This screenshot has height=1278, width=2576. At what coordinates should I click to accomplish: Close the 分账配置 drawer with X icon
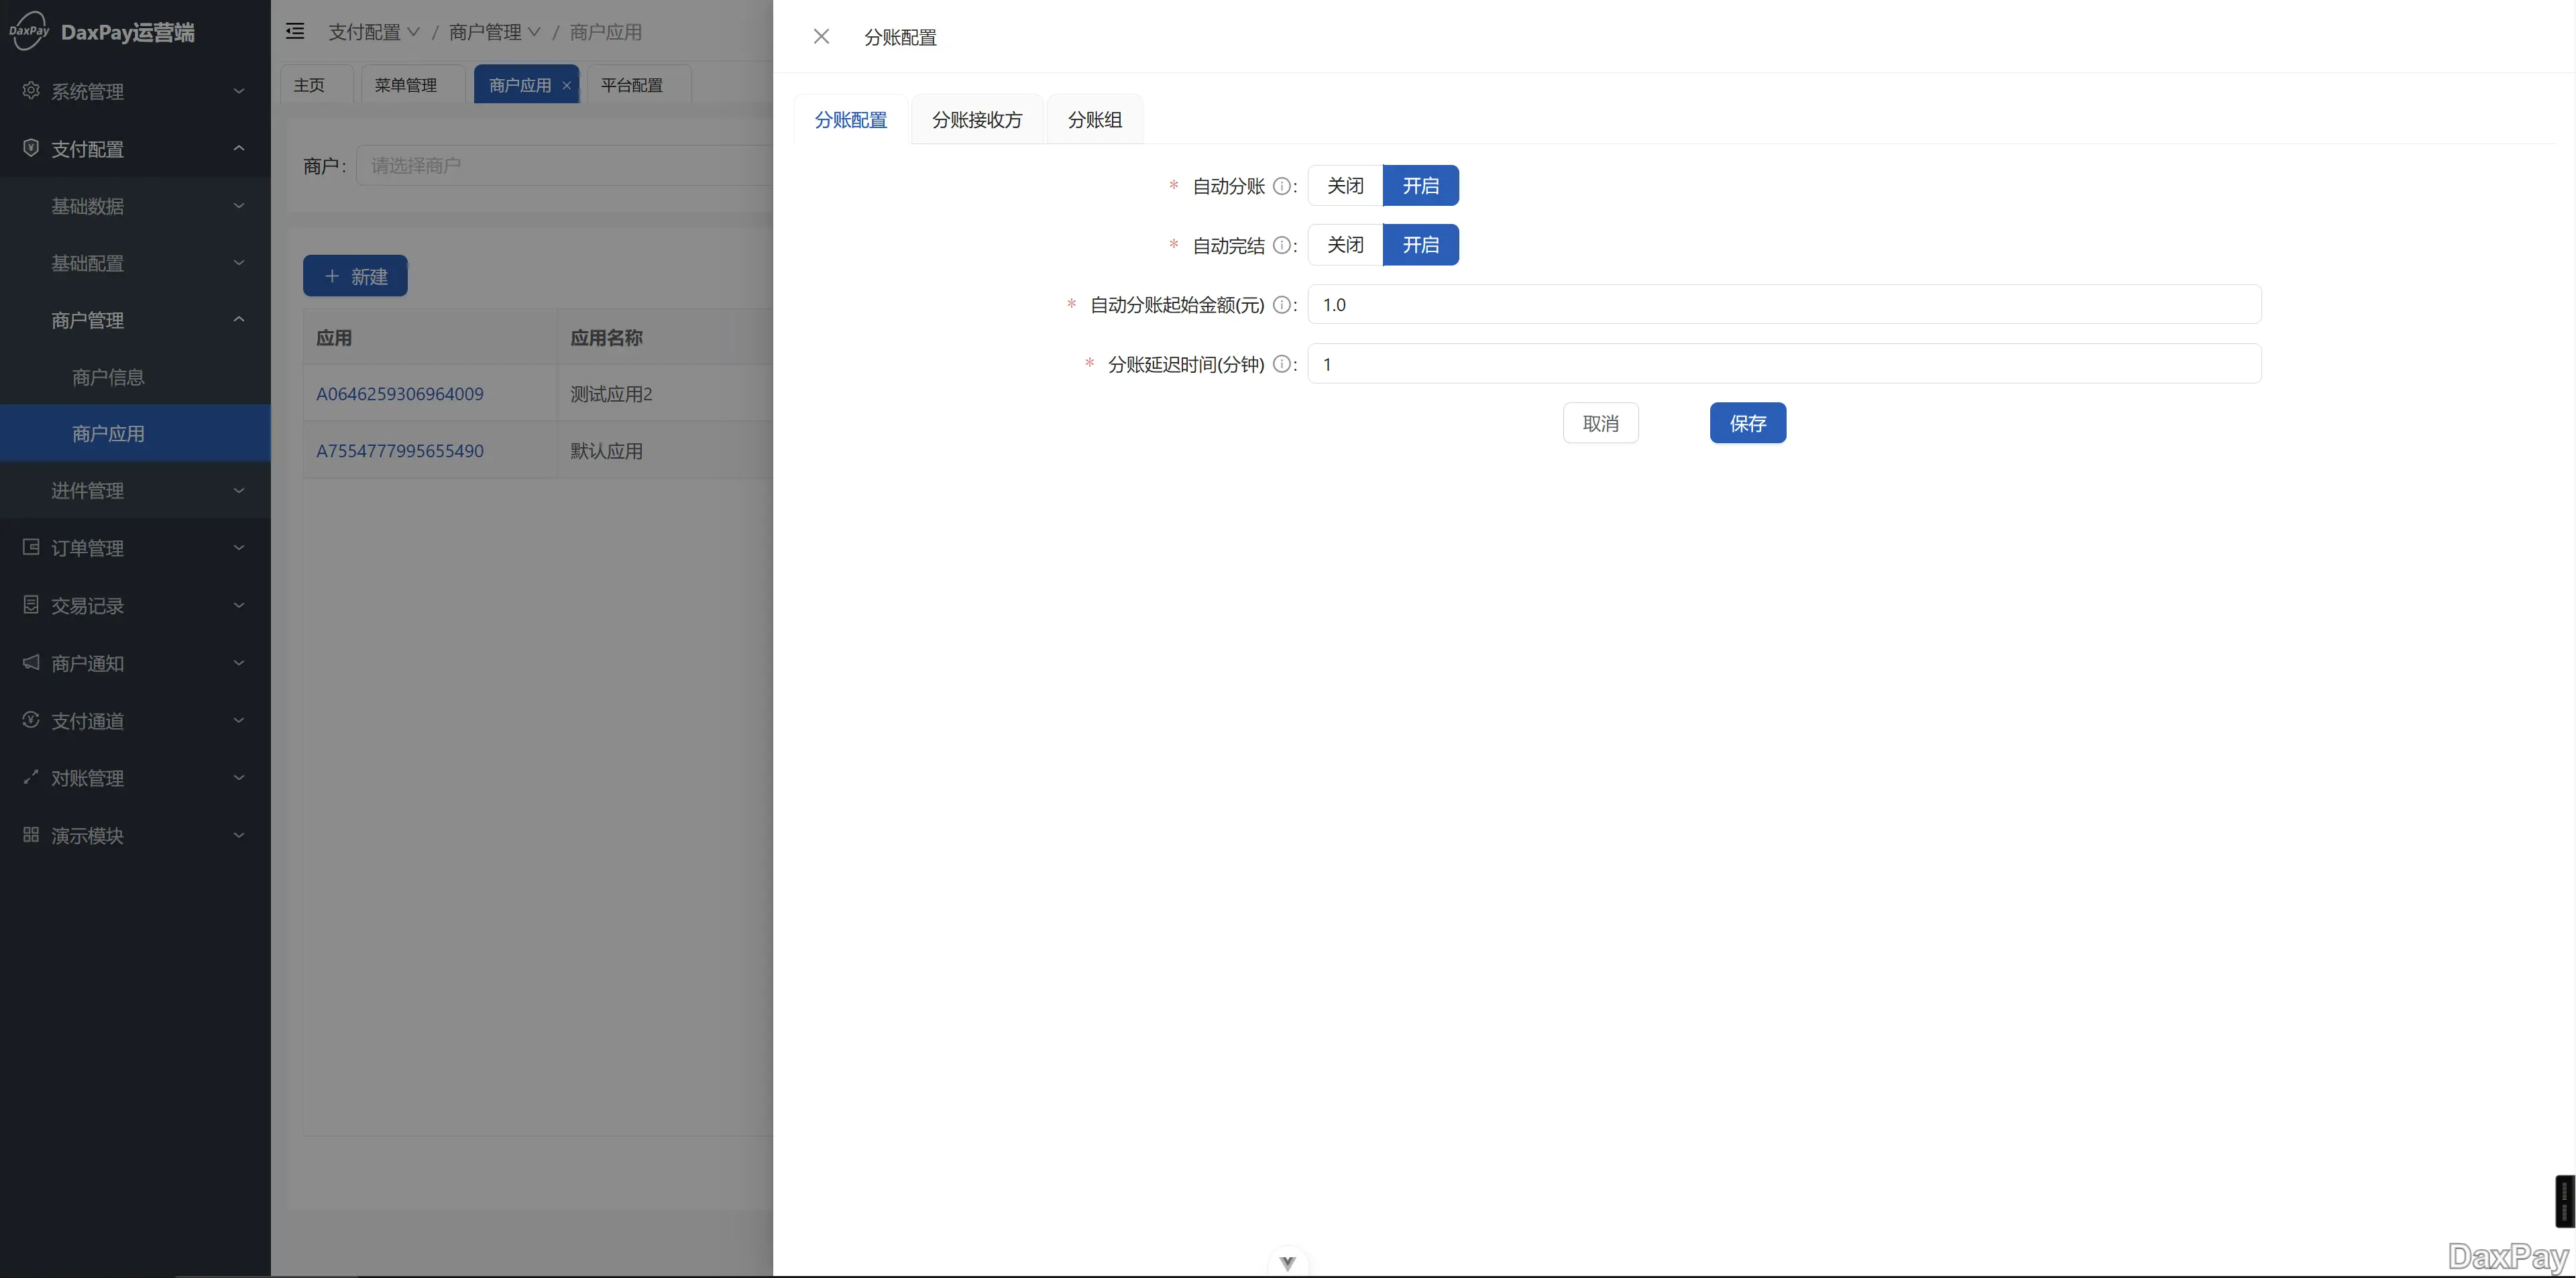[821, 37]
